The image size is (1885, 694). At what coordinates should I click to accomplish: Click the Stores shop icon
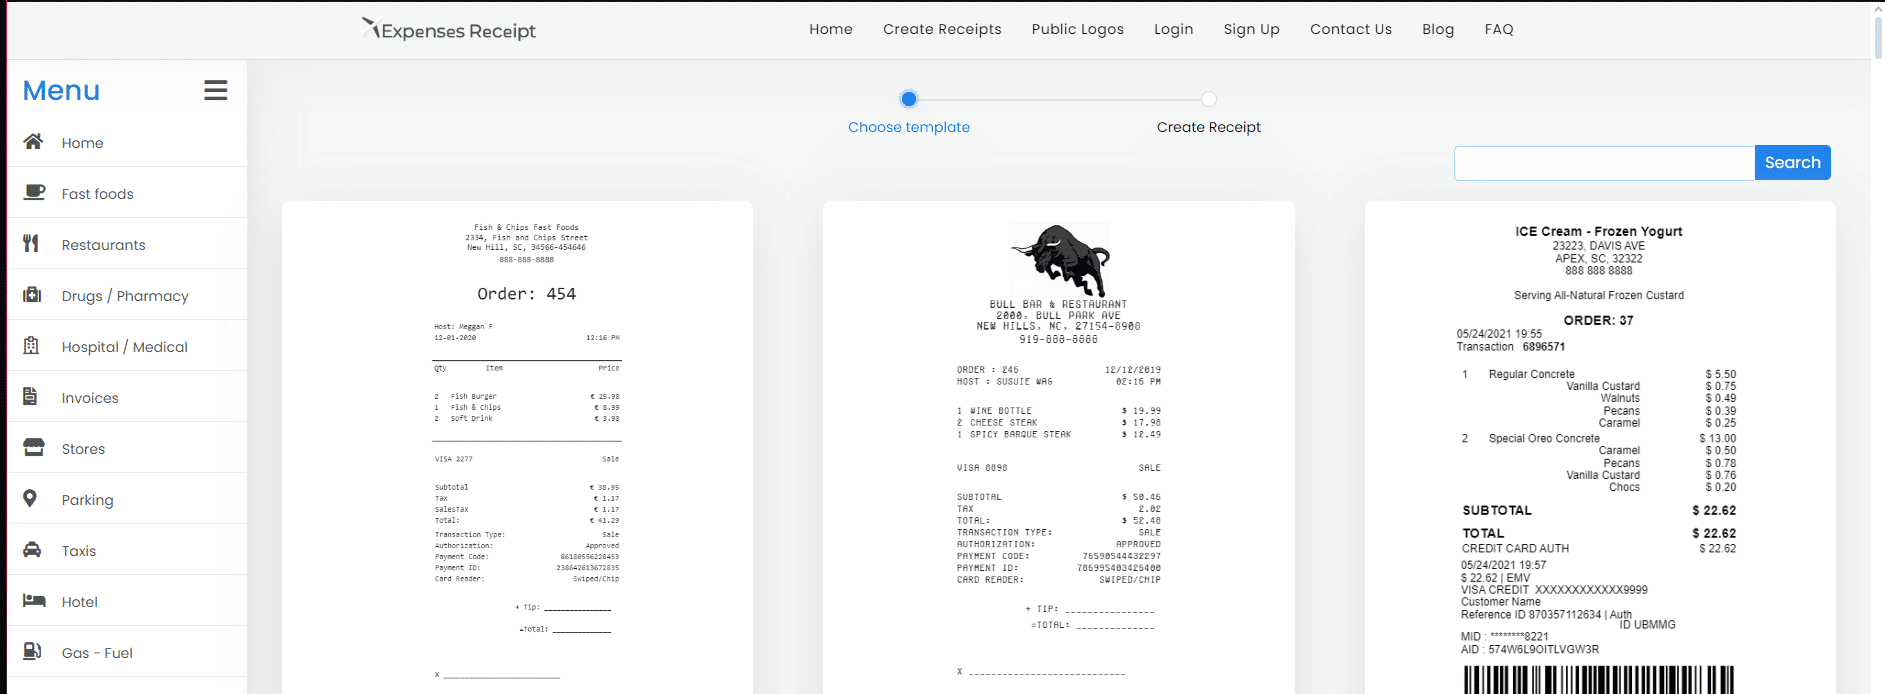point(34,447)
